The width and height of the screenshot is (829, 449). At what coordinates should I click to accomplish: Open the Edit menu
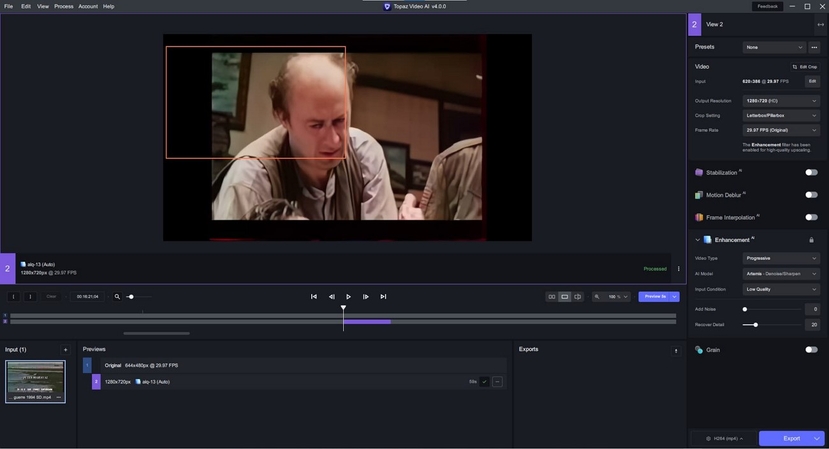point(25,6)
